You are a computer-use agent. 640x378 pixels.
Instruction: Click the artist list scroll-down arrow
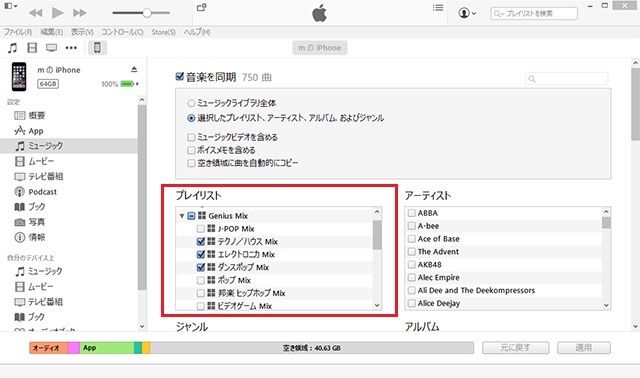(x=606, y=305)
